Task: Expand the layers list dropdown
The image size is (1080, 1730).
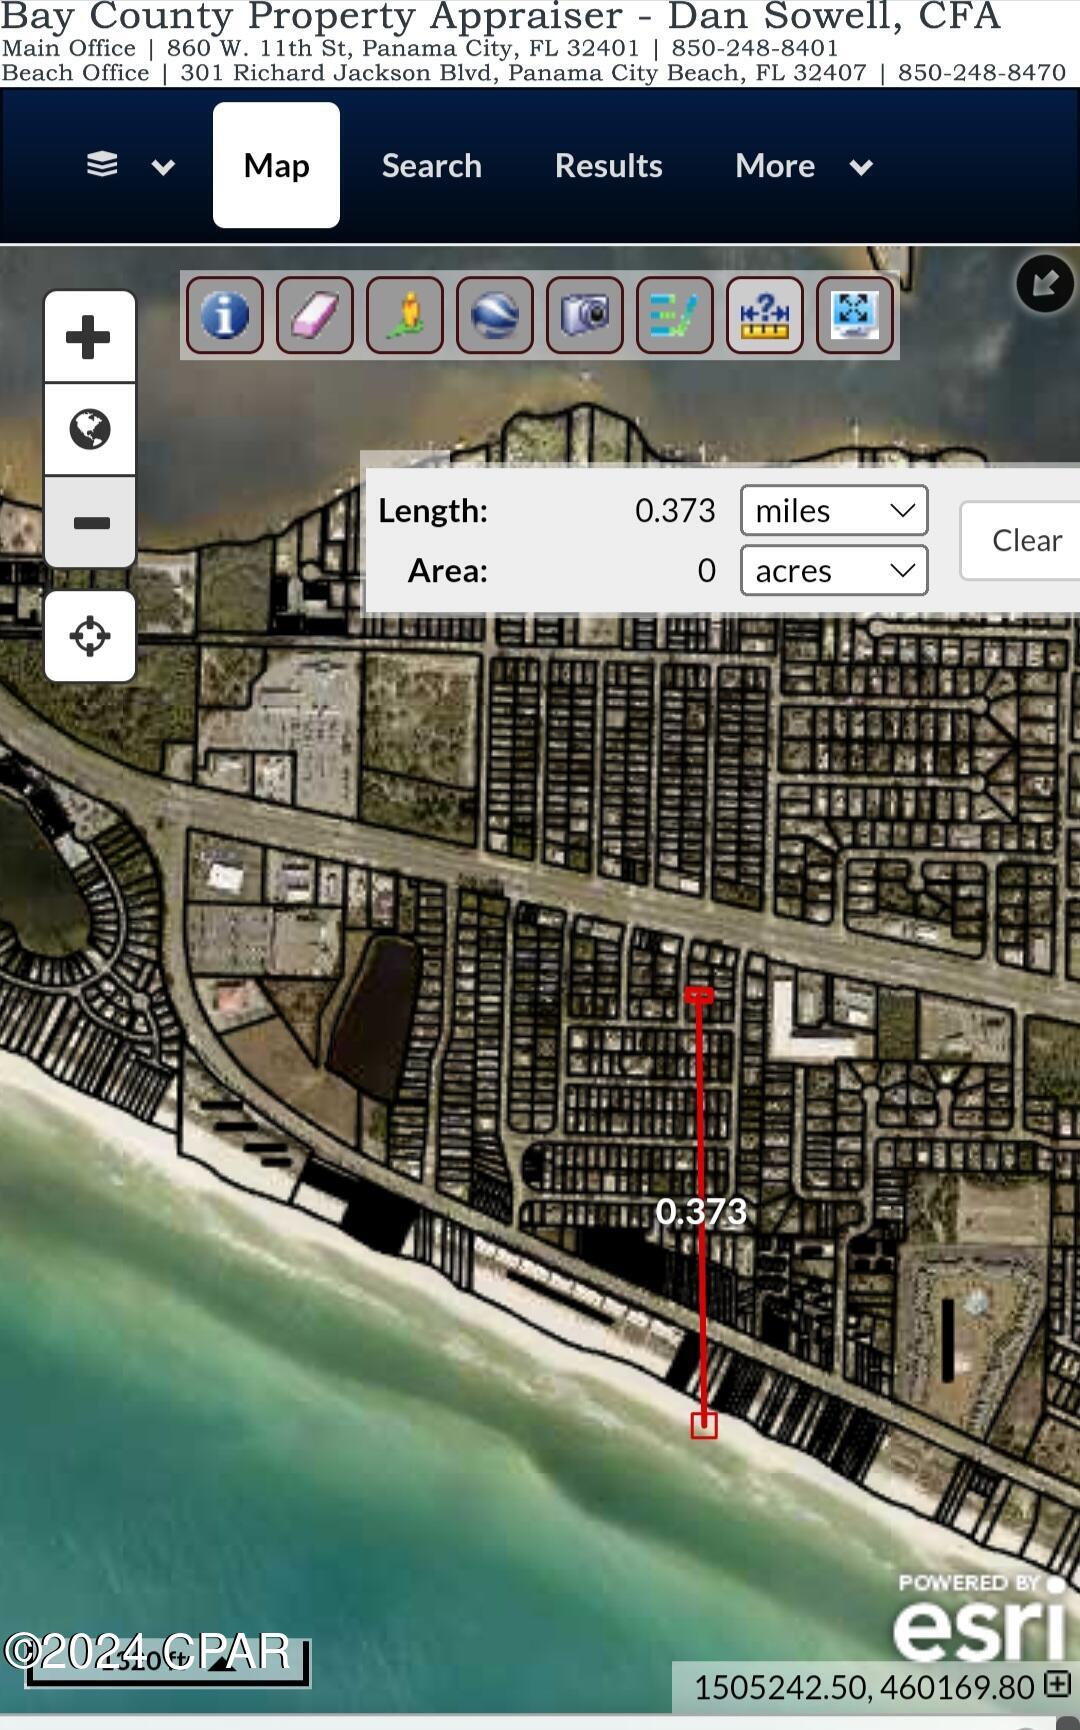Action: tap(130, 166)
